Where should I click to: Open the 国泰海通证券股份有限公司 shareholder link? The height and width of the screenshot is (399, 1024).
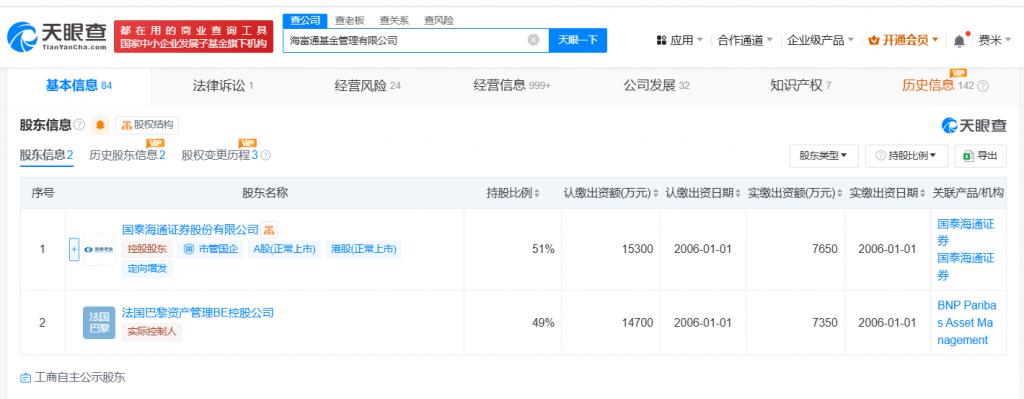(x=191, y=230)
